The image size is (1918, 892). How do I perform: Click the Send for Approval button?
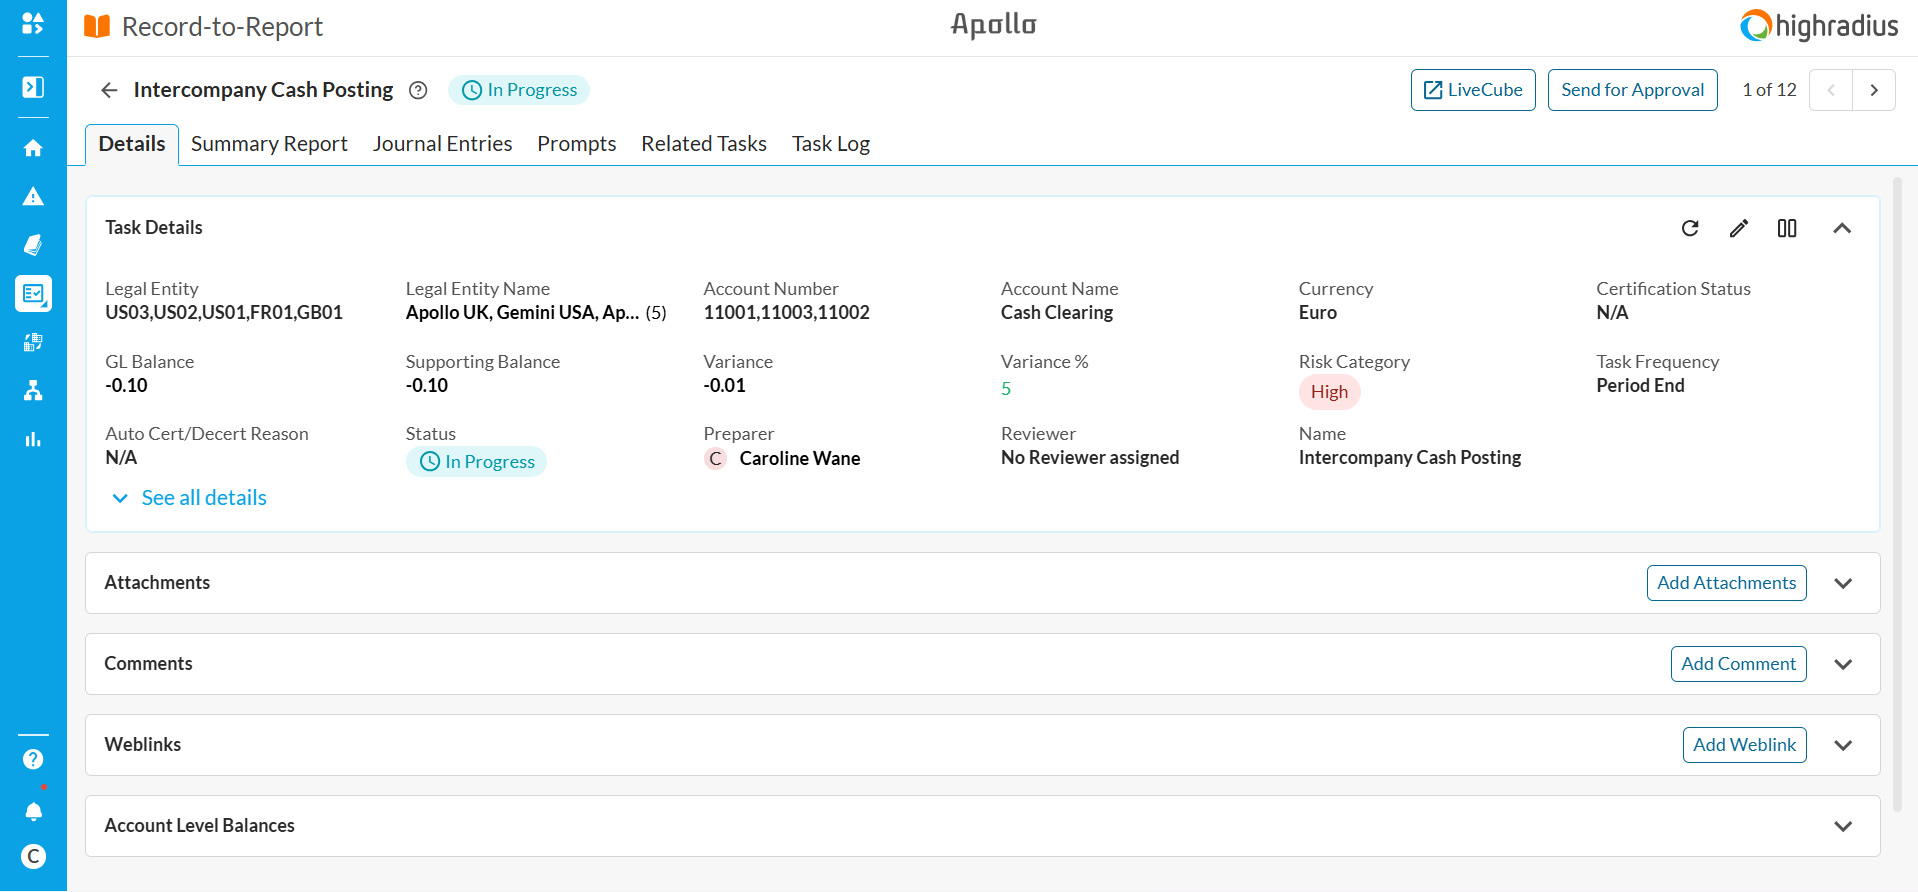tap(1632, 90)
